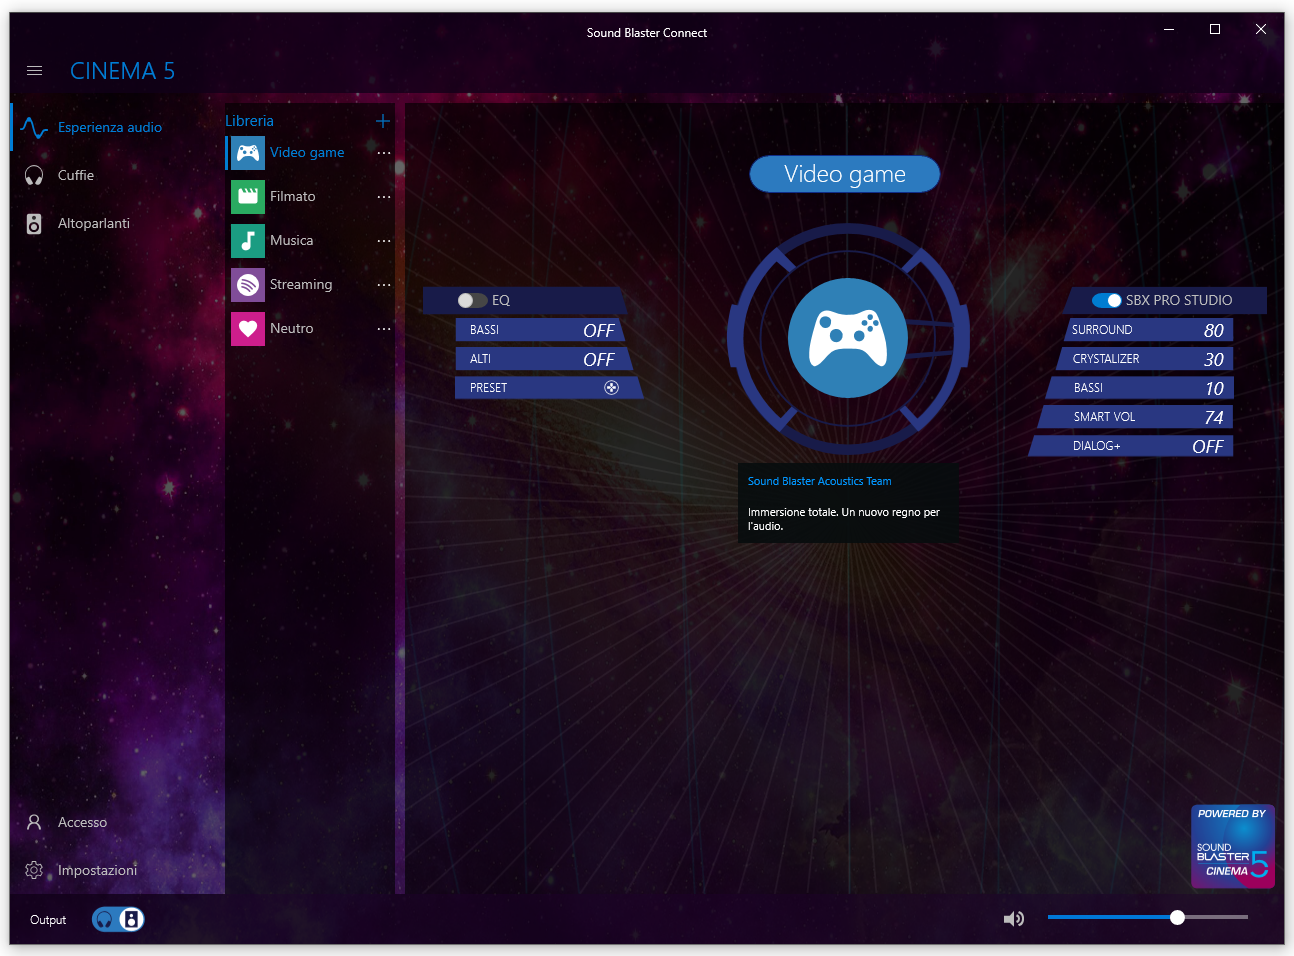Viewport: 1294px width, 956px height.
Task: Click the EQ PRESET selector icon
Action: tap(612, 388)
